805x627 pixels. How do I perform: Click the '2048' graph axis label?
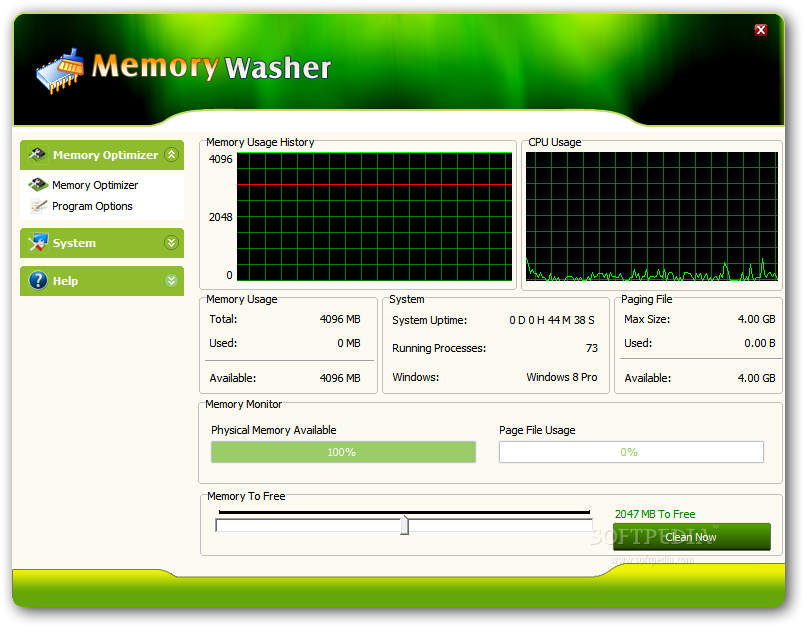[221, 217]
